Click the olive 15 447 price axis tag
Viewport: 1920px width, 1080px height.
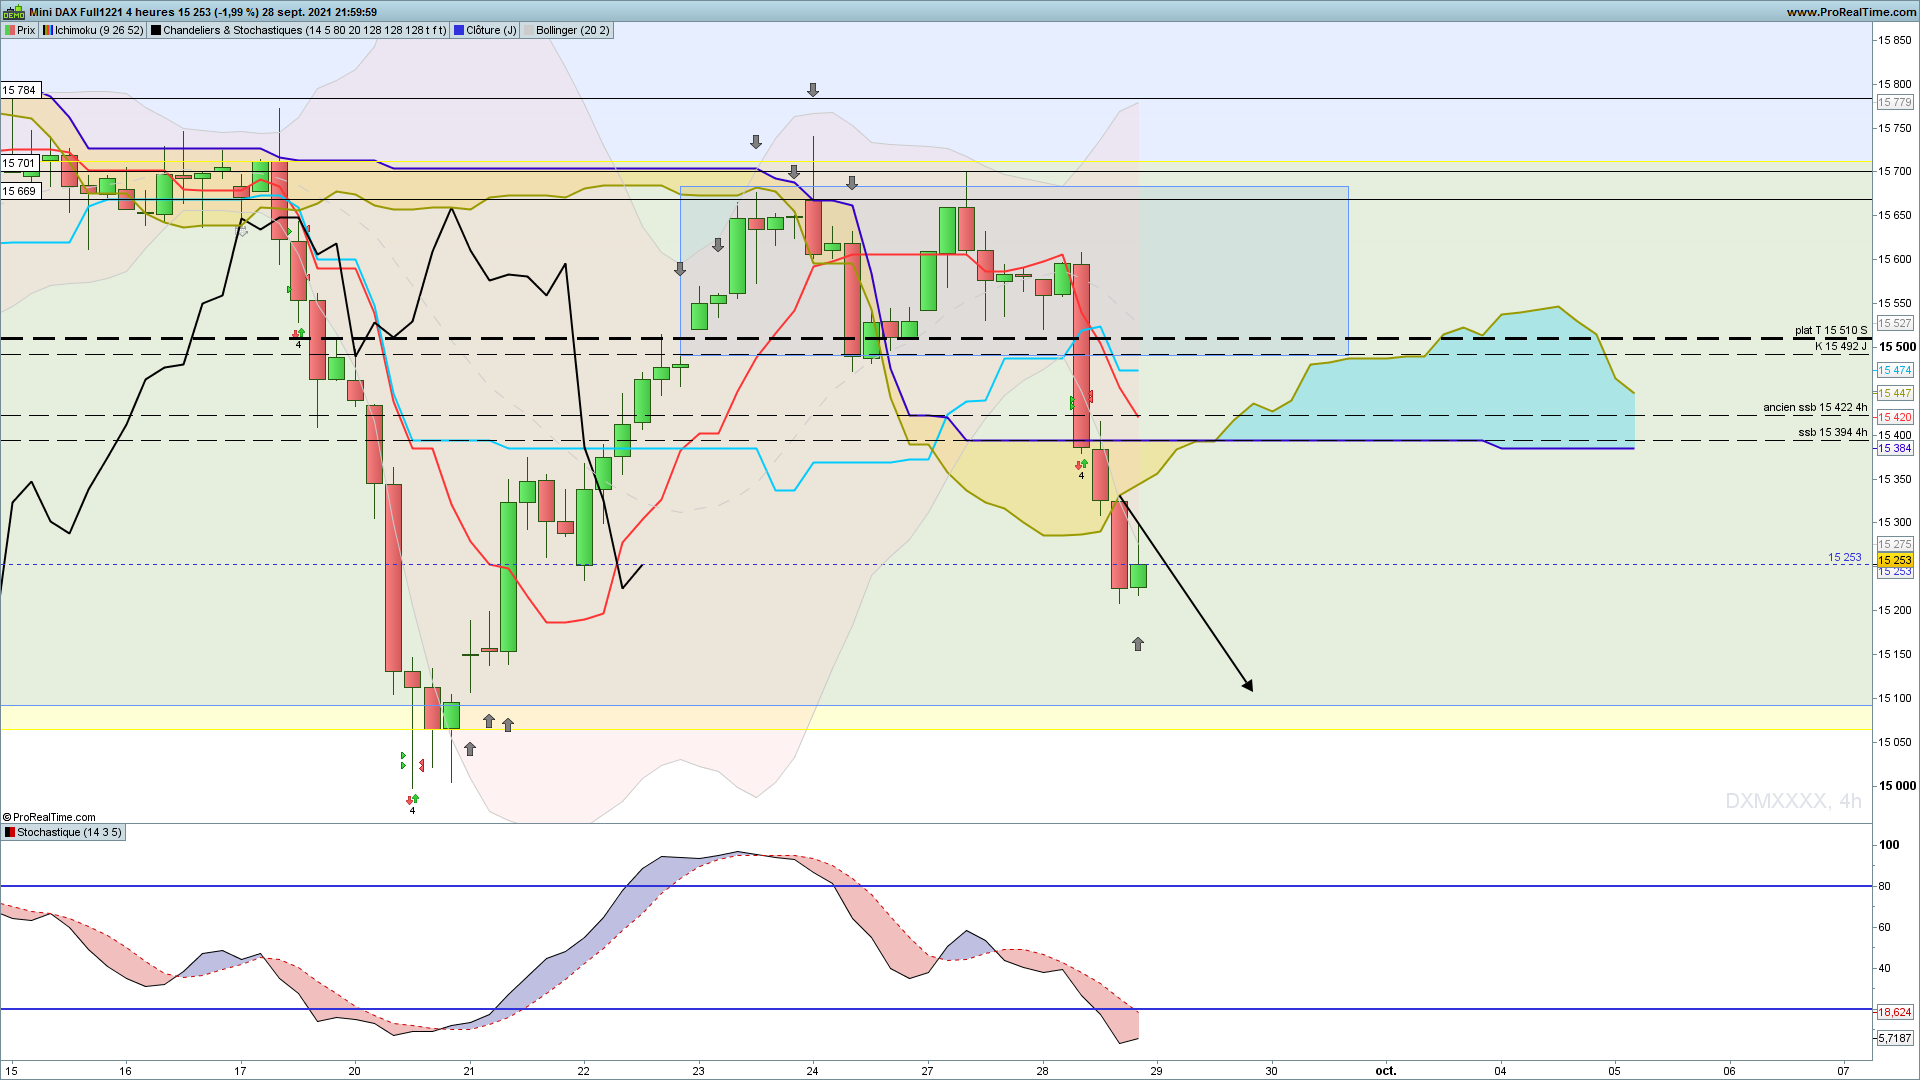[1895, 394]
